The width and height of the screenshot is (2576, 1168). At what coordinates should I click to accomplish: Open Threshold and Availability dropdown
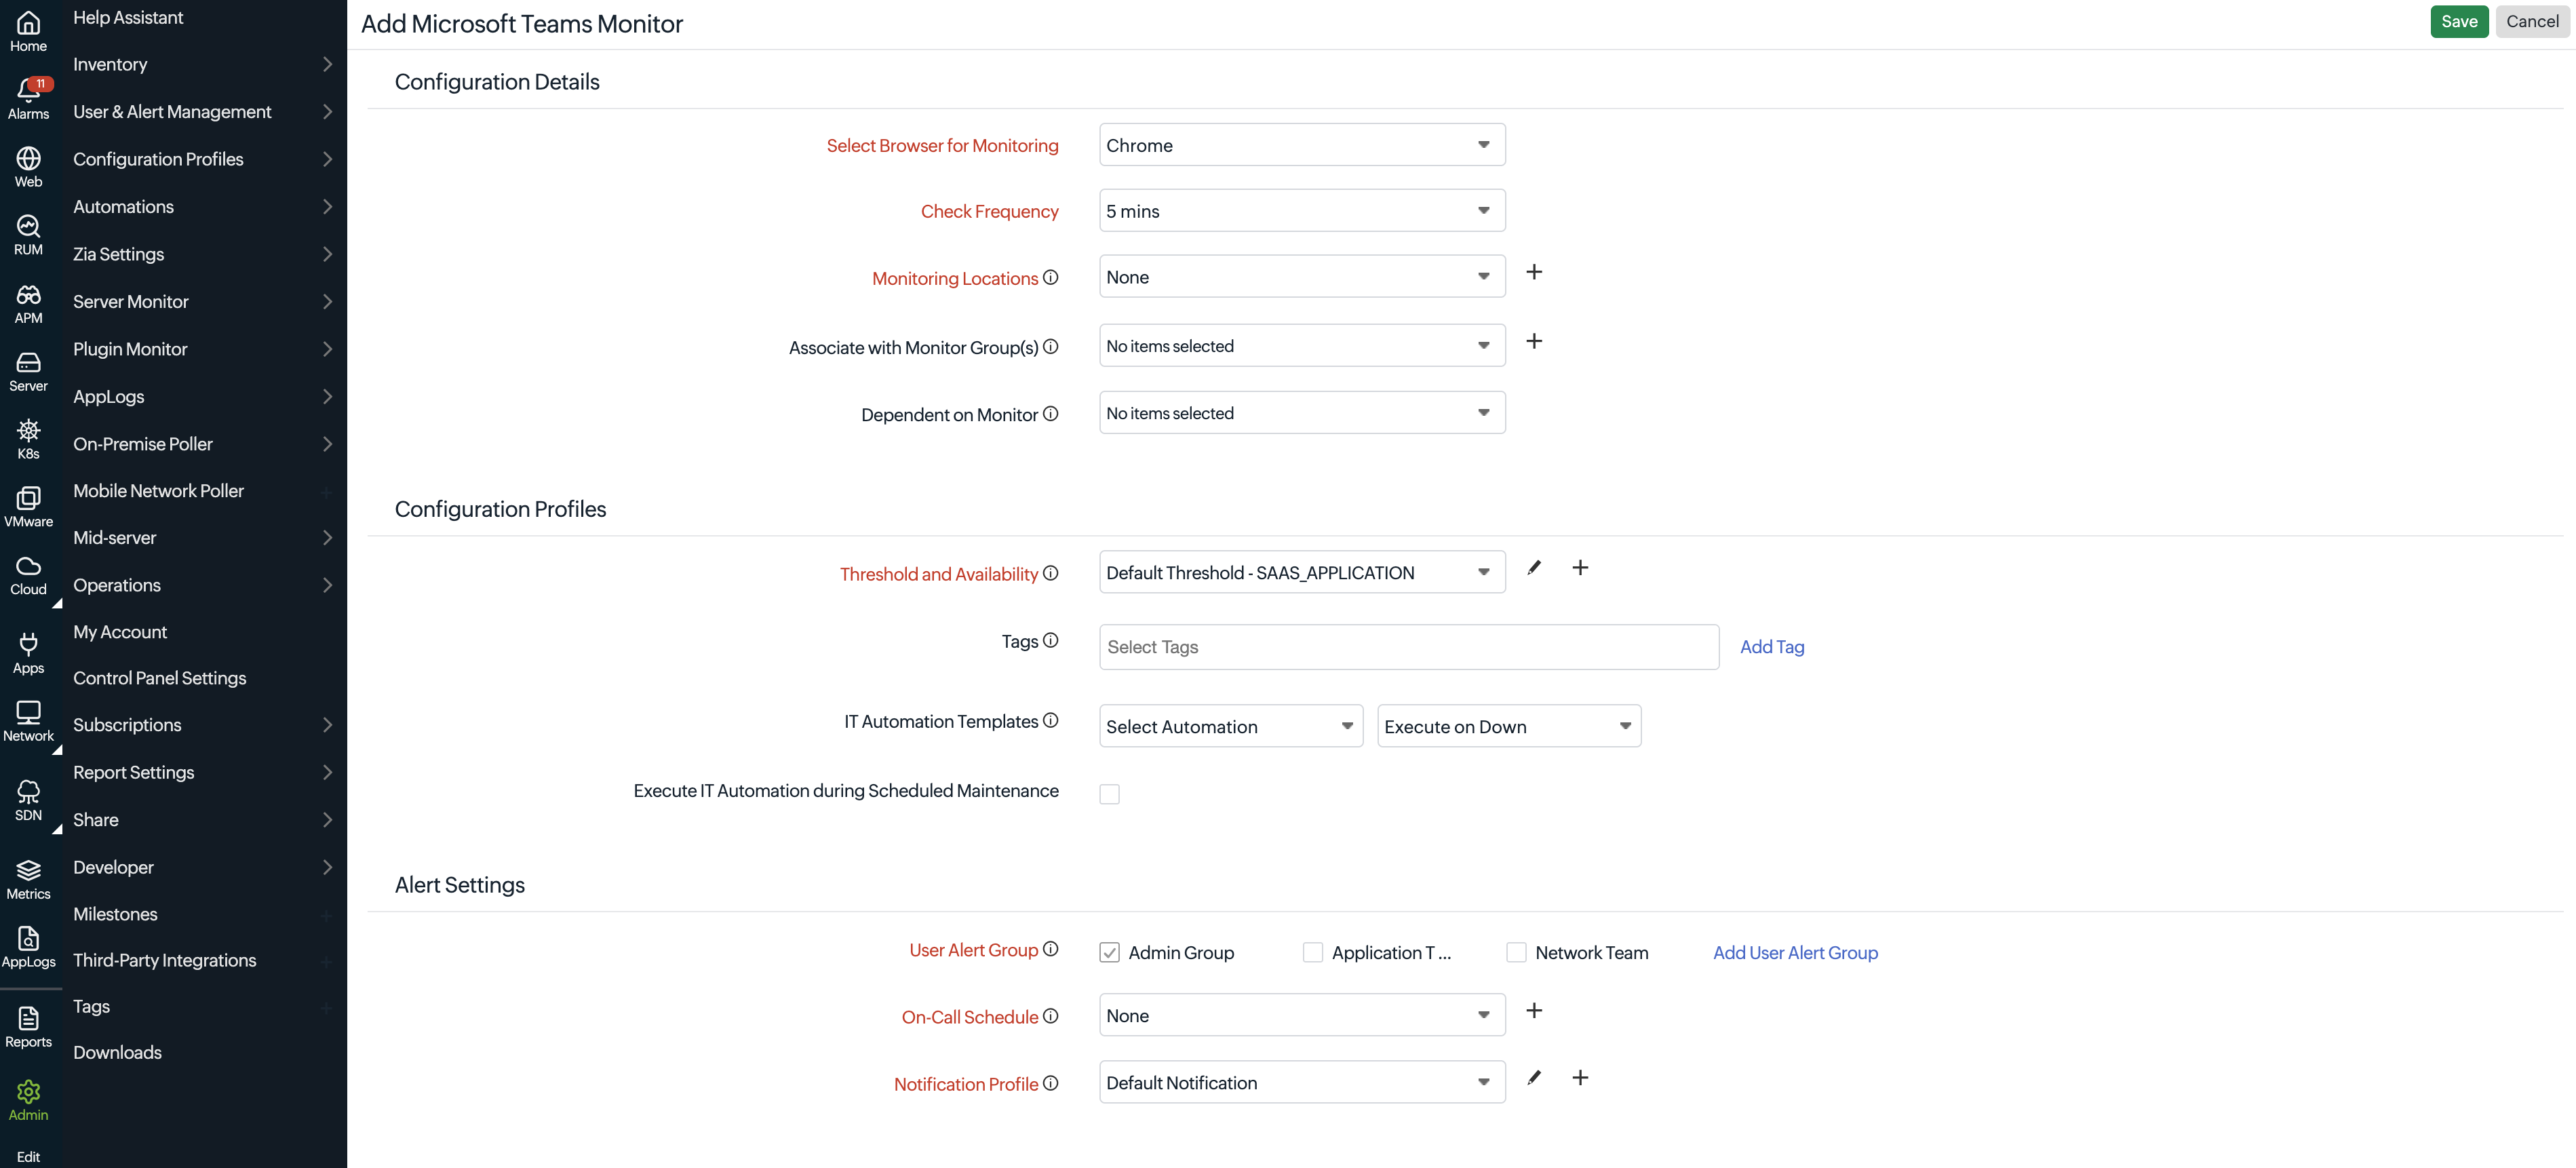pos(1302,573)
